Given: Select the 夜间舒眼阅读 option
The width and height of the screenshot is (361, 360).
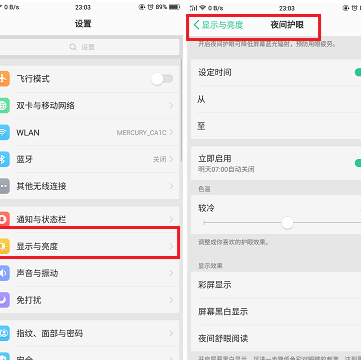Looking at the screenshot, I should click(276, 339).
